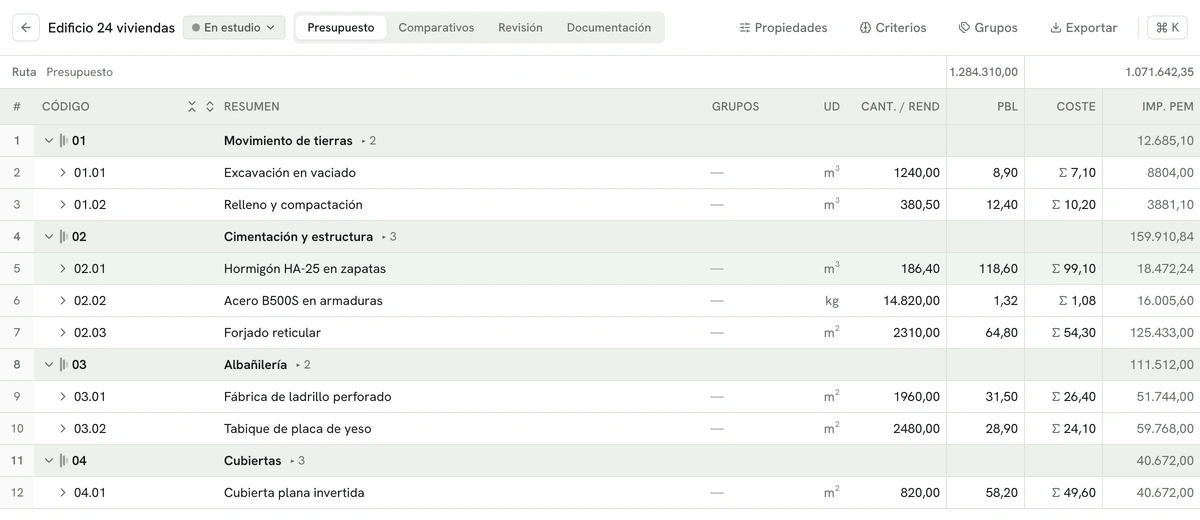
Task: Click the chapter icon next to 02
Action: point(64,237)
